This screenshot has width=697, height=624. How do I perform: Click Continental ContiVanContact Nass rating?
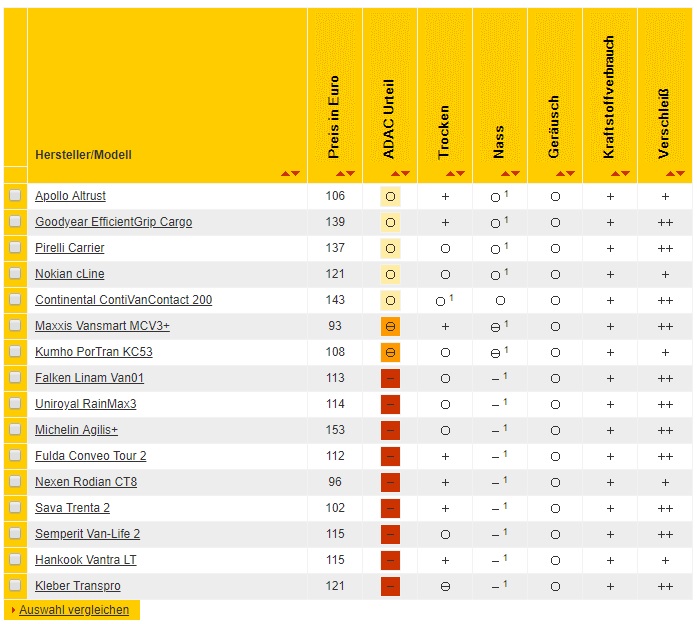[501, 301]
